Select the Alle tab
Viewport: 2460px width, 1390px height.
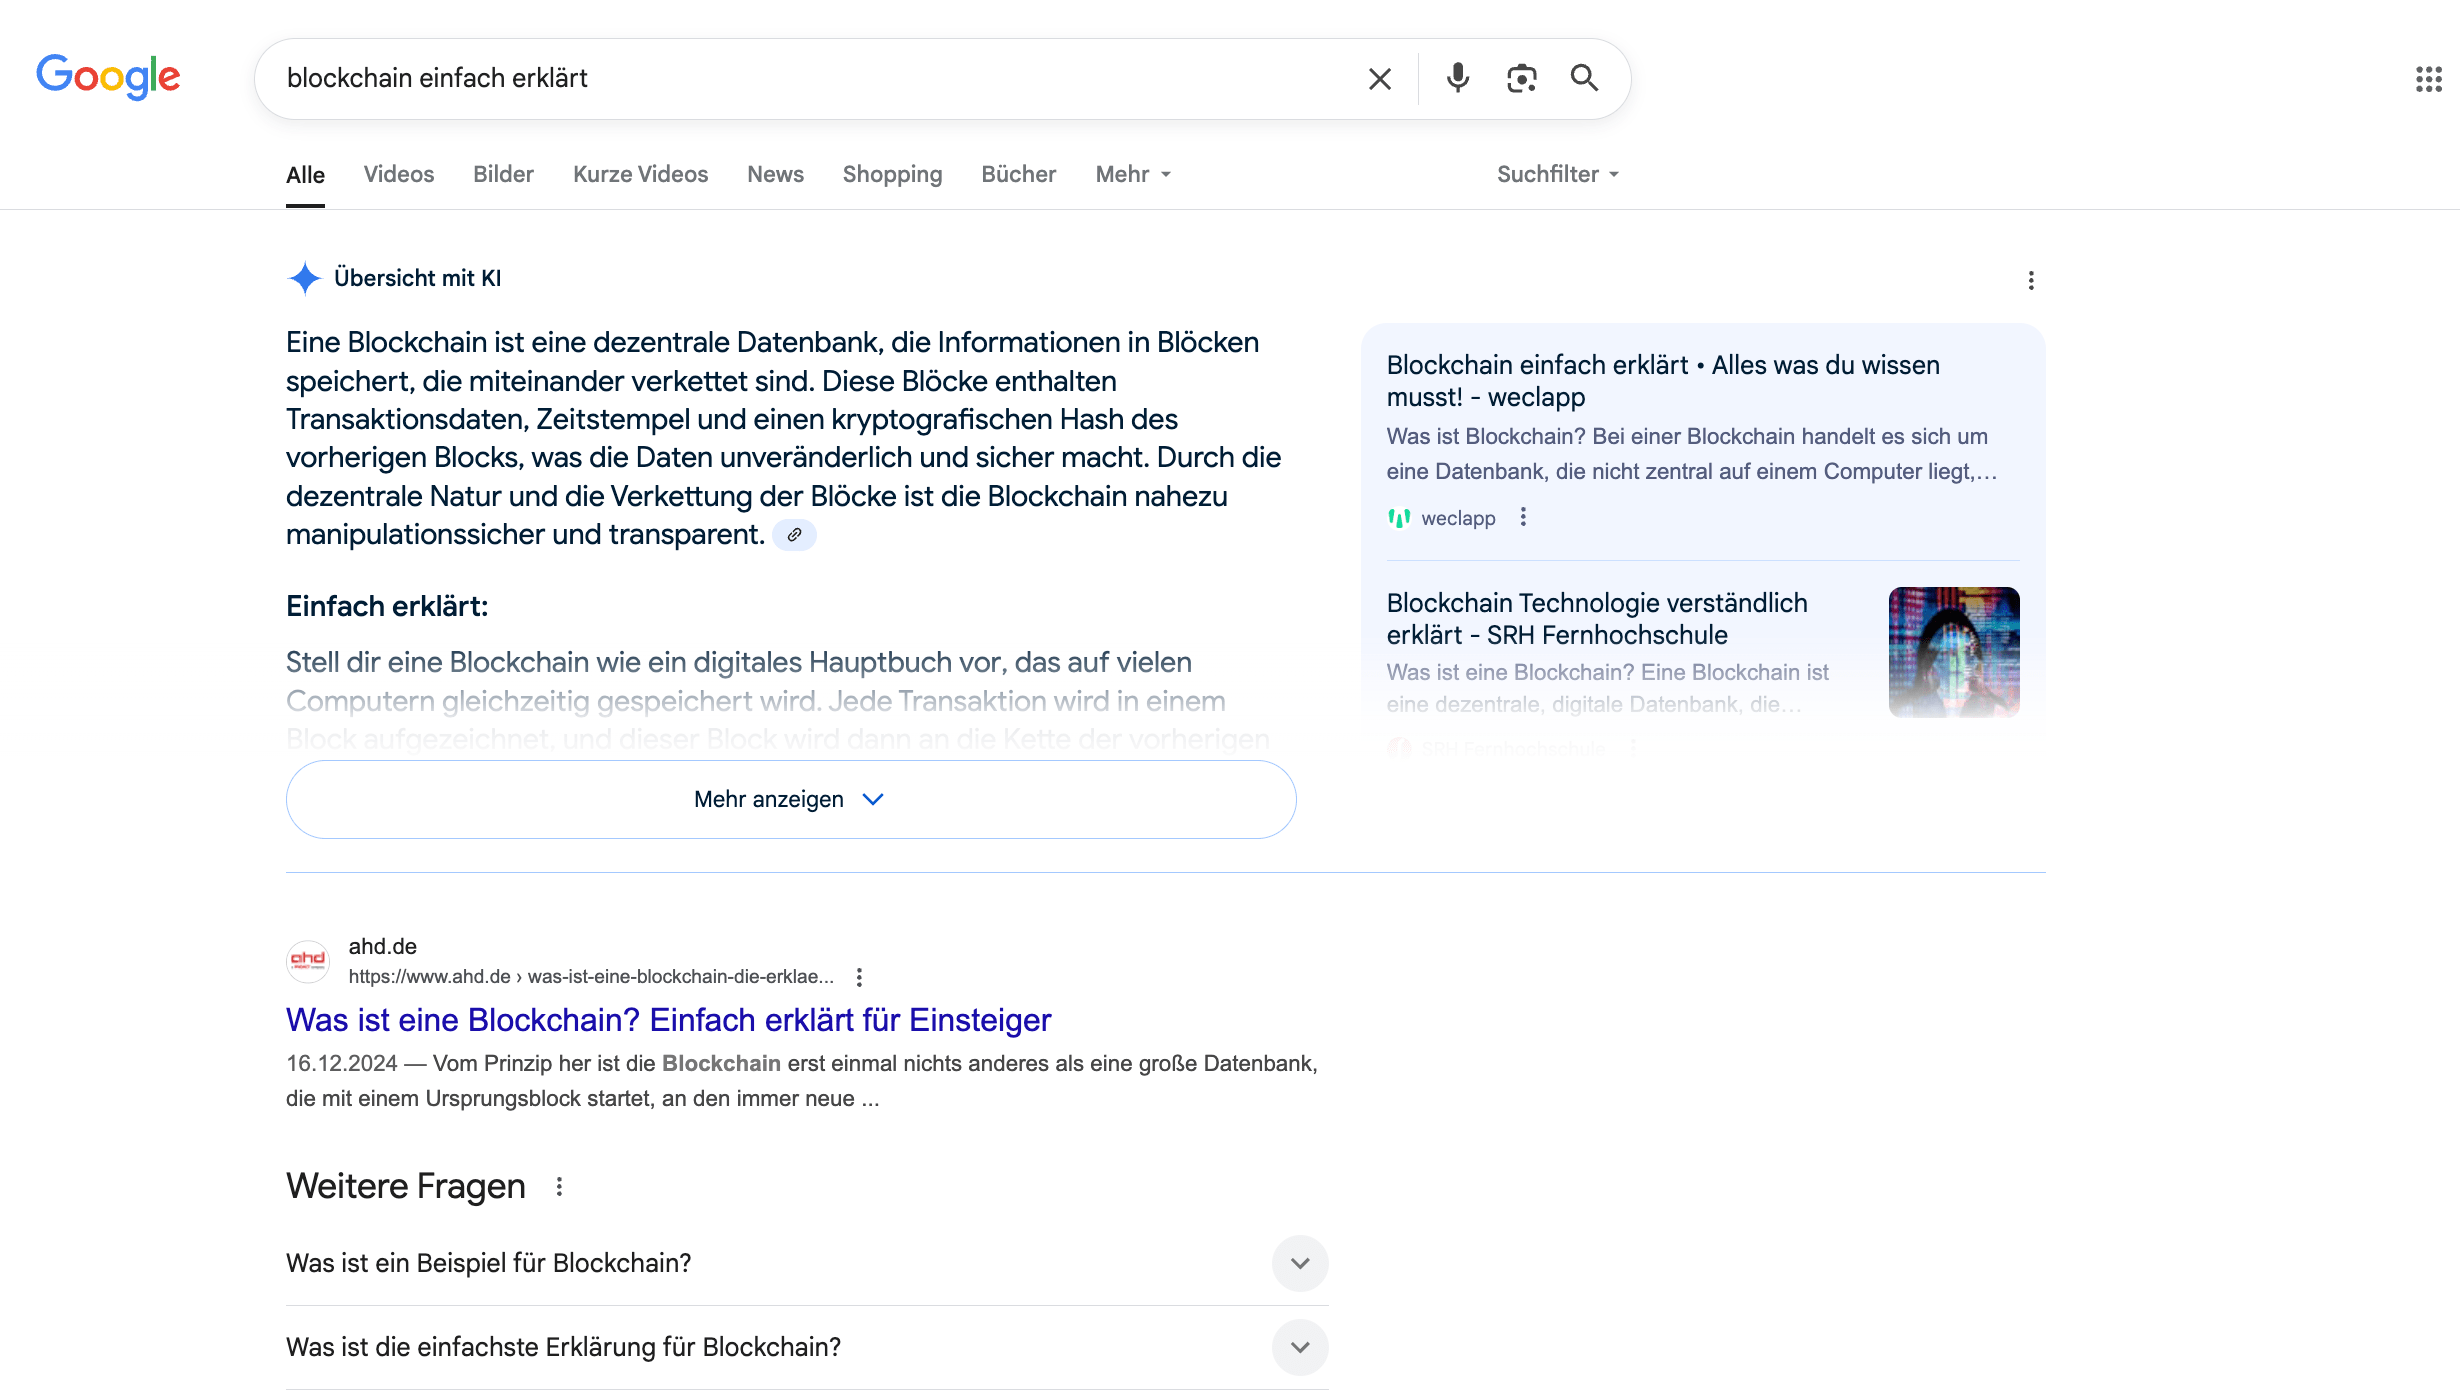coord(305,175)
